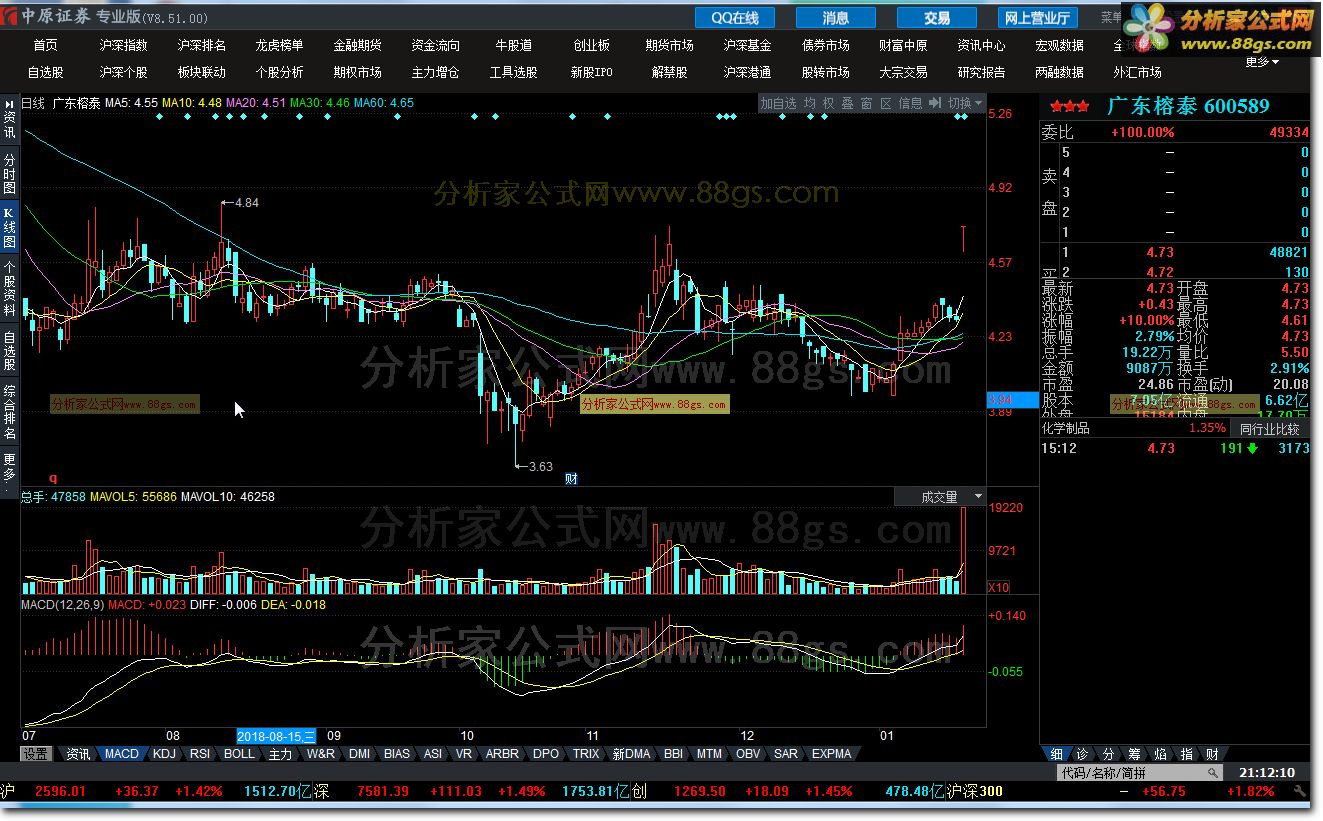1323x821 pixels.
Task: Open the 龙虎榜单 menu
Action: [279, 45]
